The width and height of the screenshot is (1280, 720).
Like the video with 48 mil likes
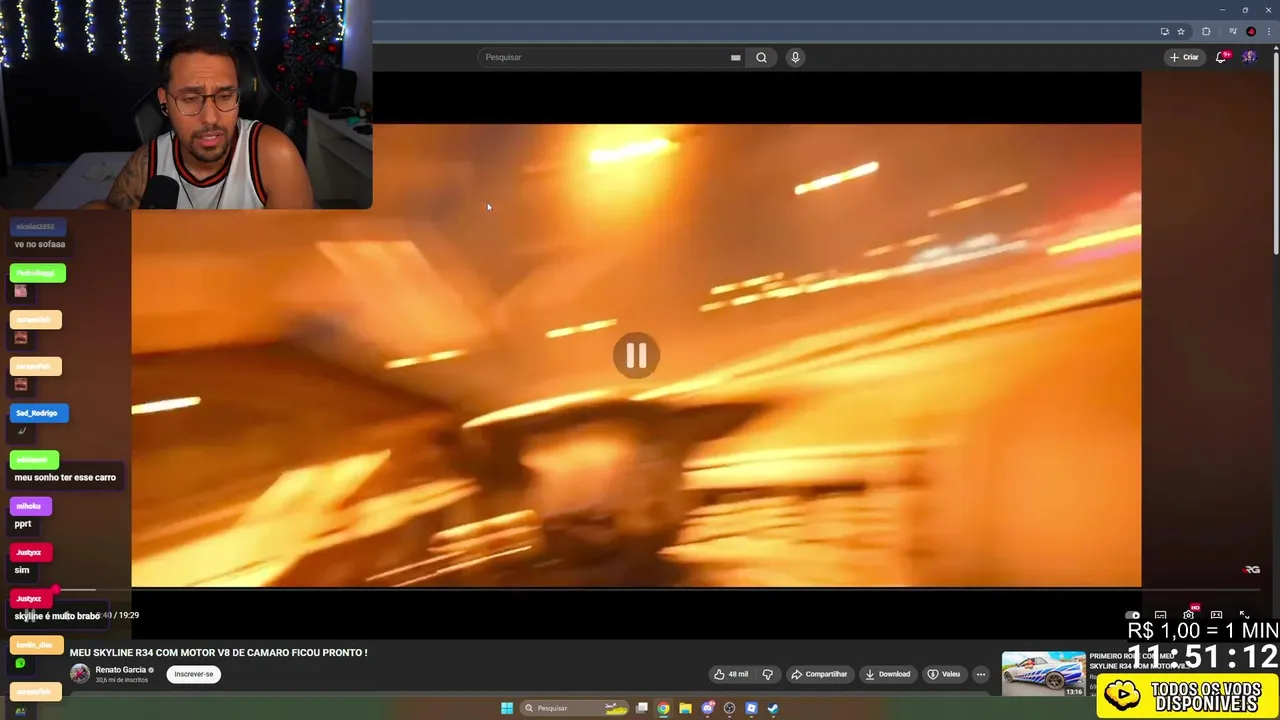point(731,674)
